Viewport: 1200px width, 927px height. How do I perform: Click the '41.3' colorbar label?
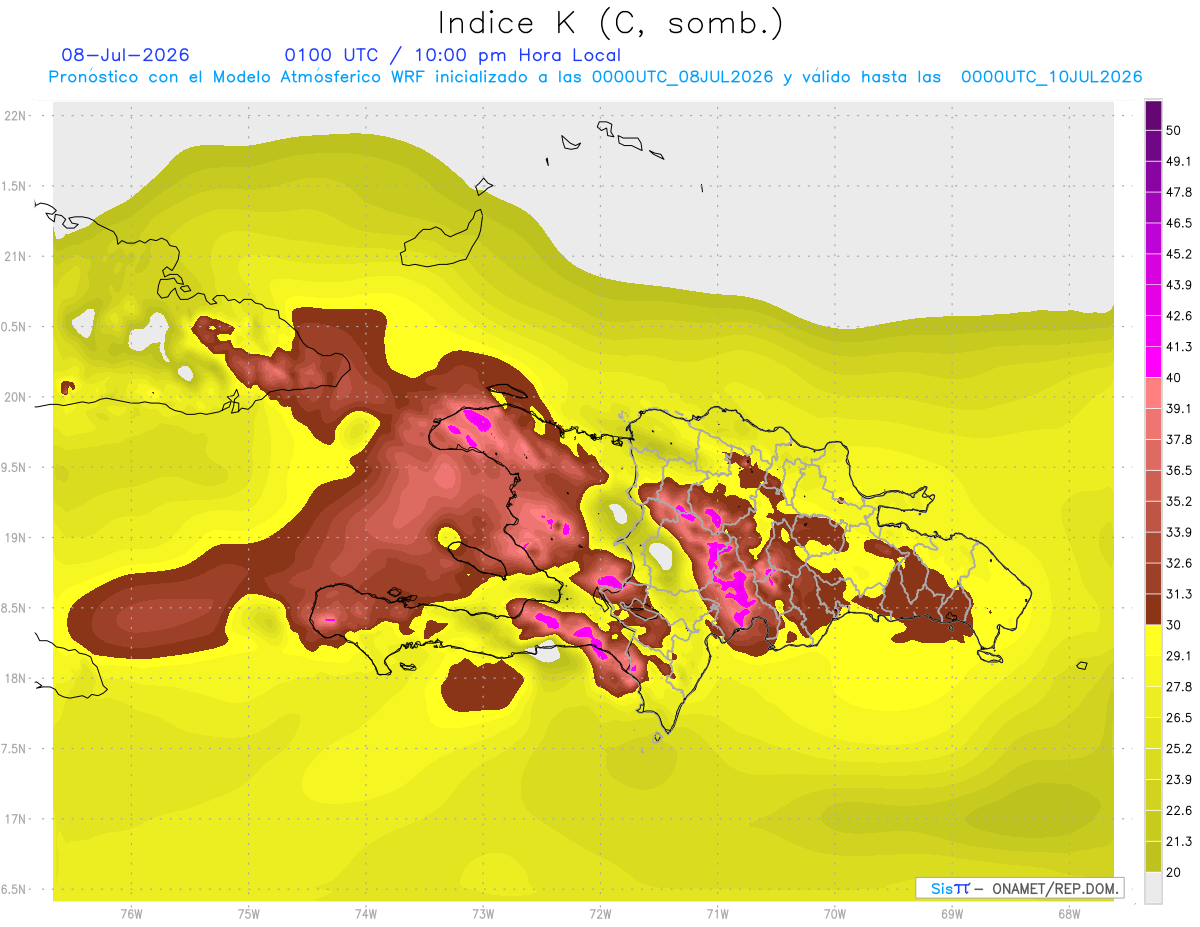click(x=1179, y=347)
